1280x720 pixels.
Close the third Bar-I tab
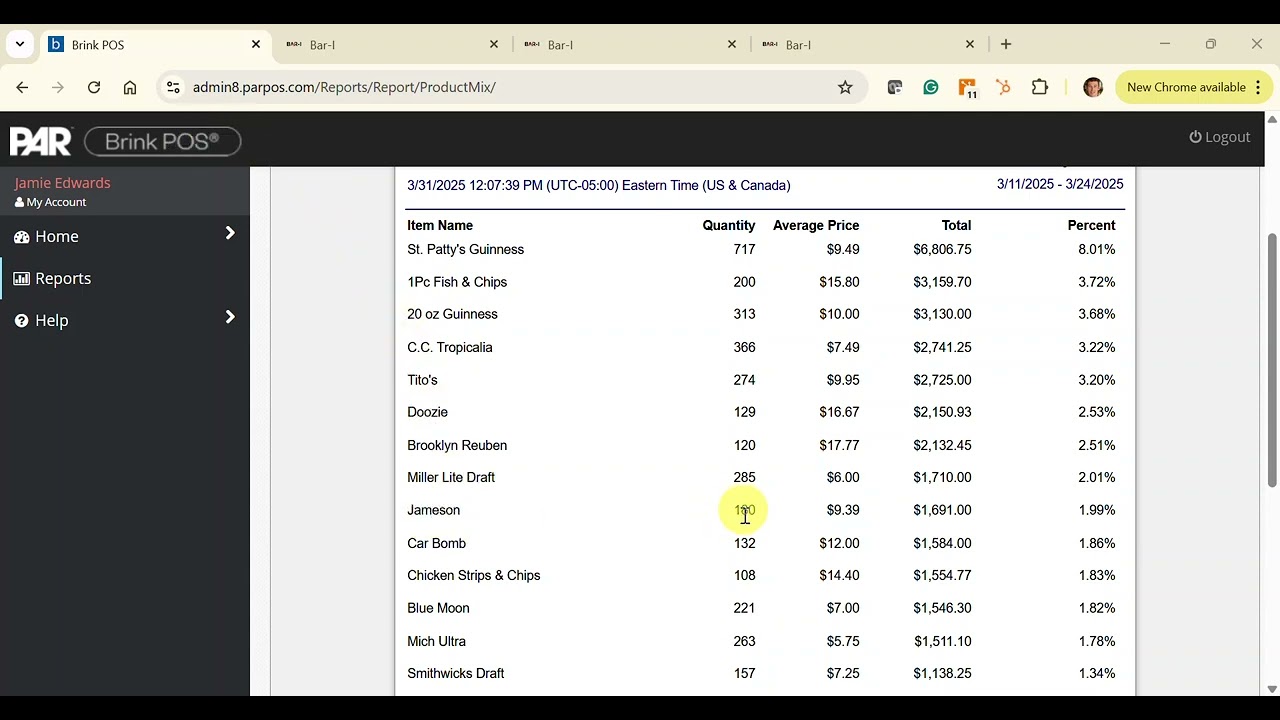pos(970,45)
